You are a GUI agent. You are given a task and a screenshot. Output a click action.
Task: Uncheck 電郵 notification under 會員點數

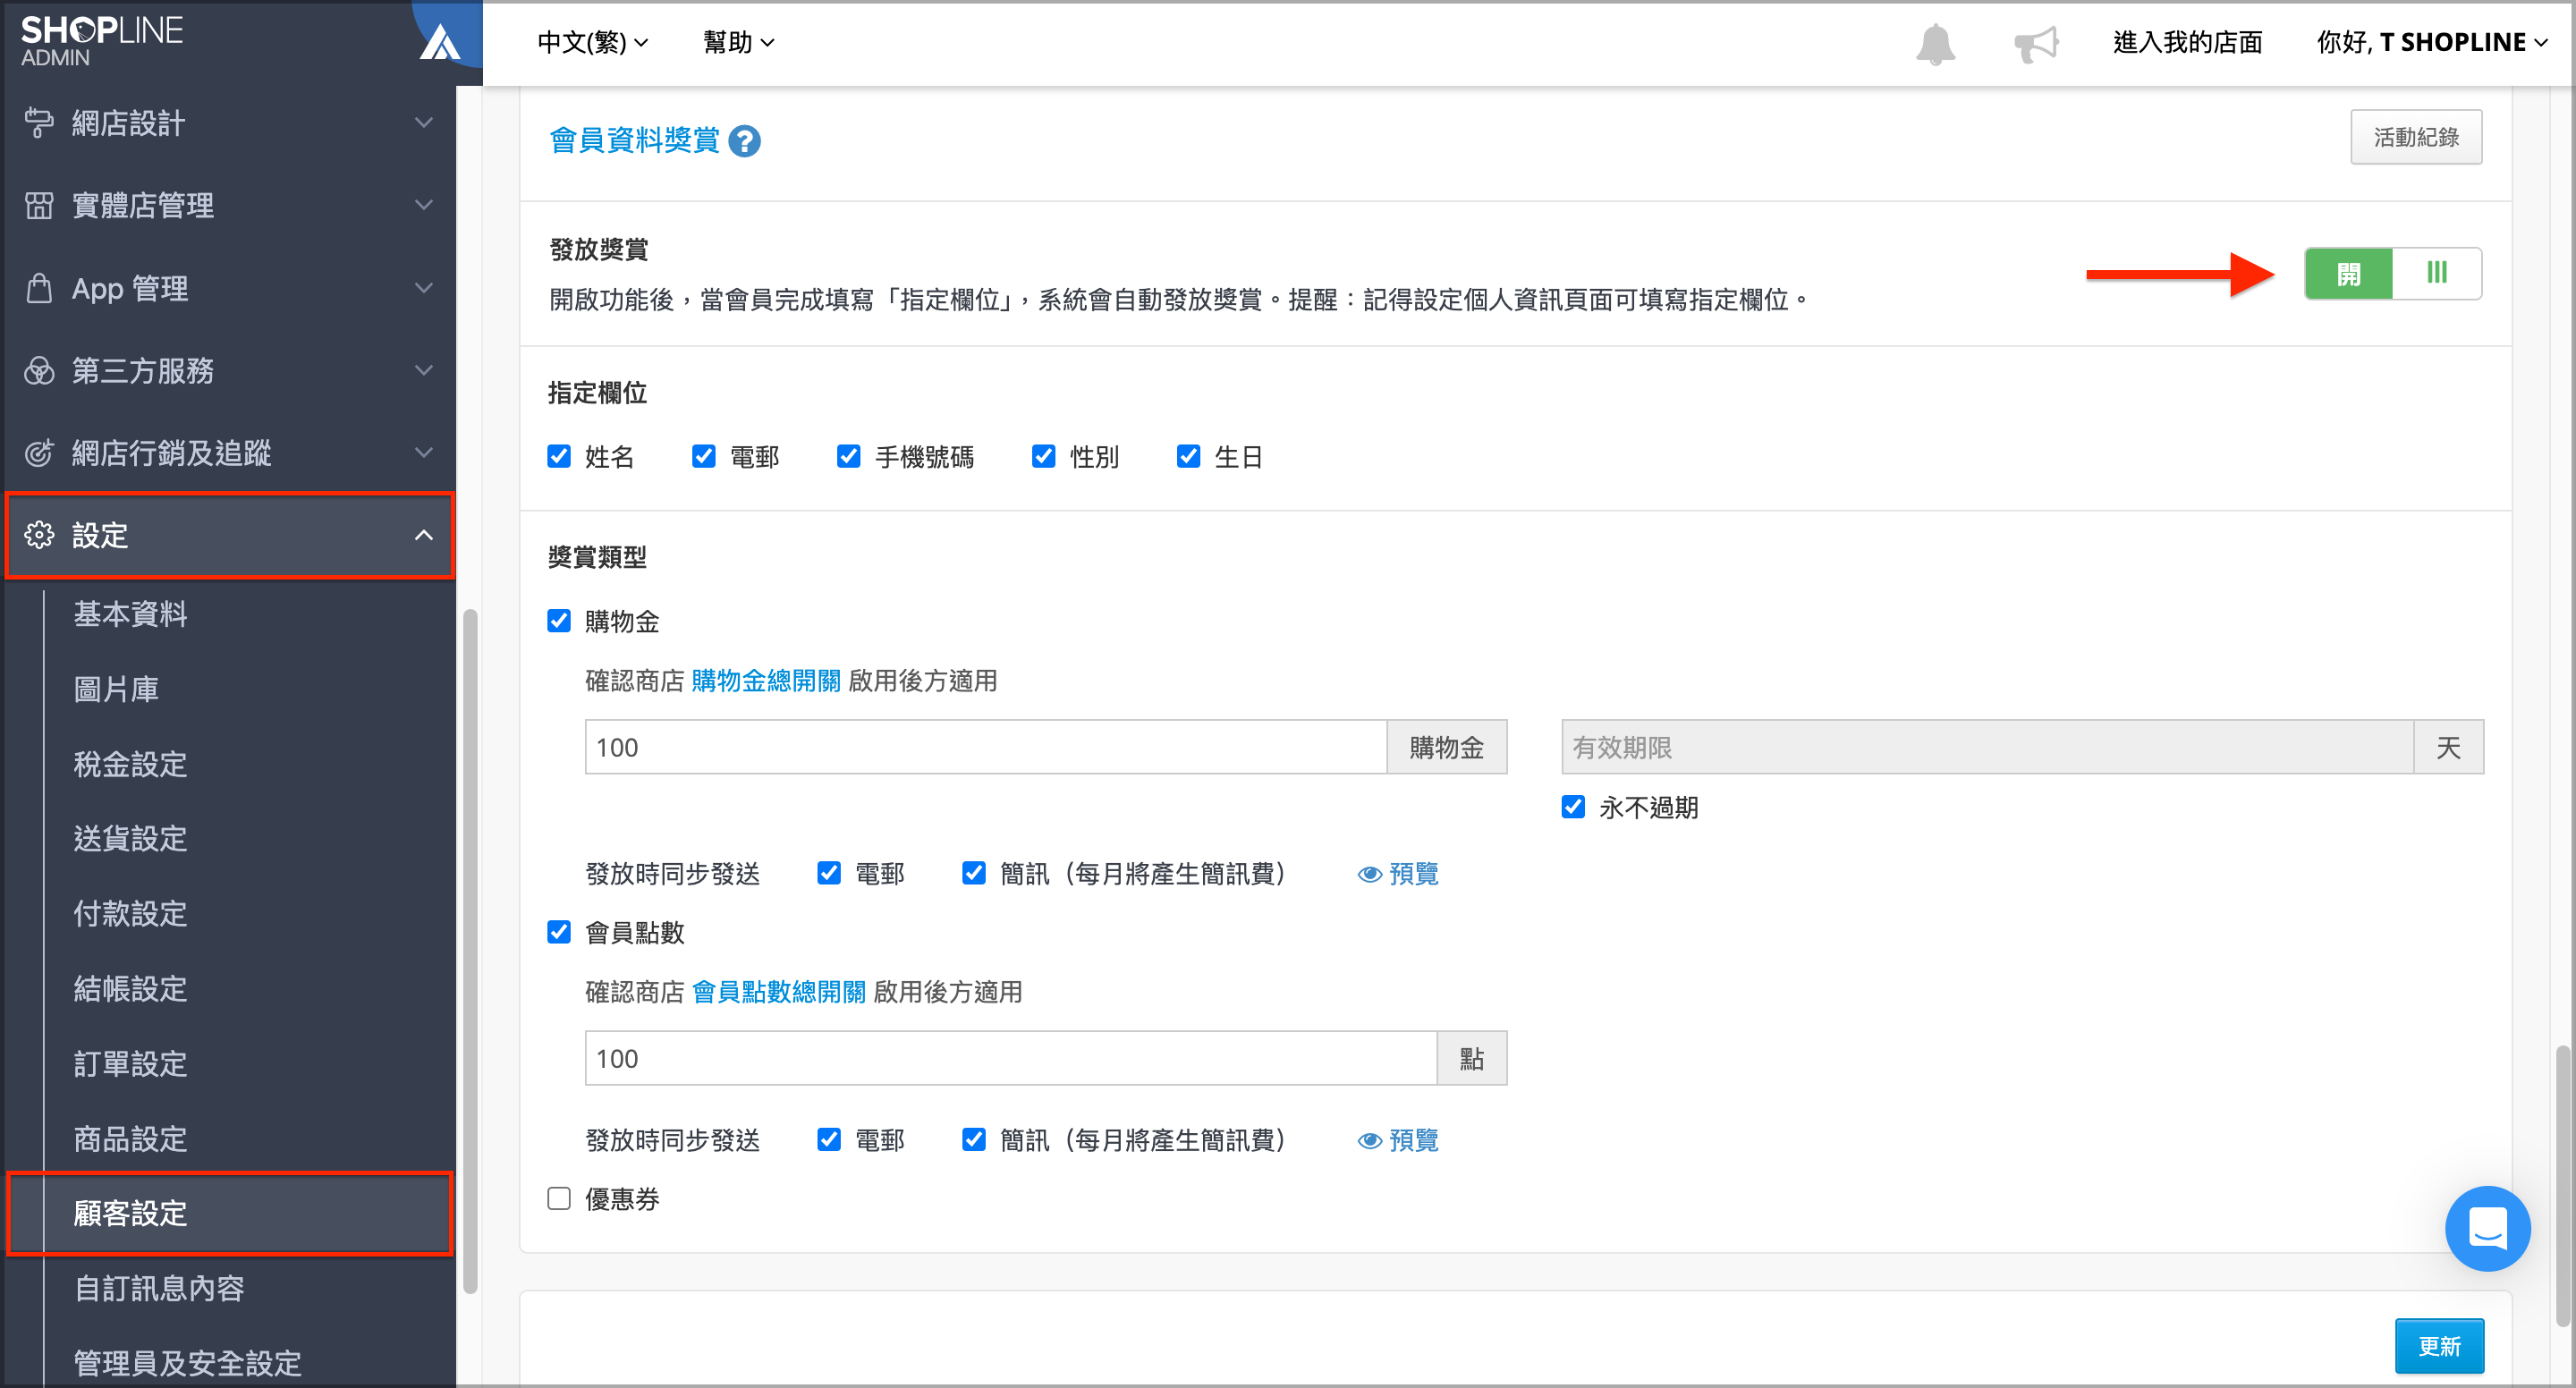pos(829,1139)
